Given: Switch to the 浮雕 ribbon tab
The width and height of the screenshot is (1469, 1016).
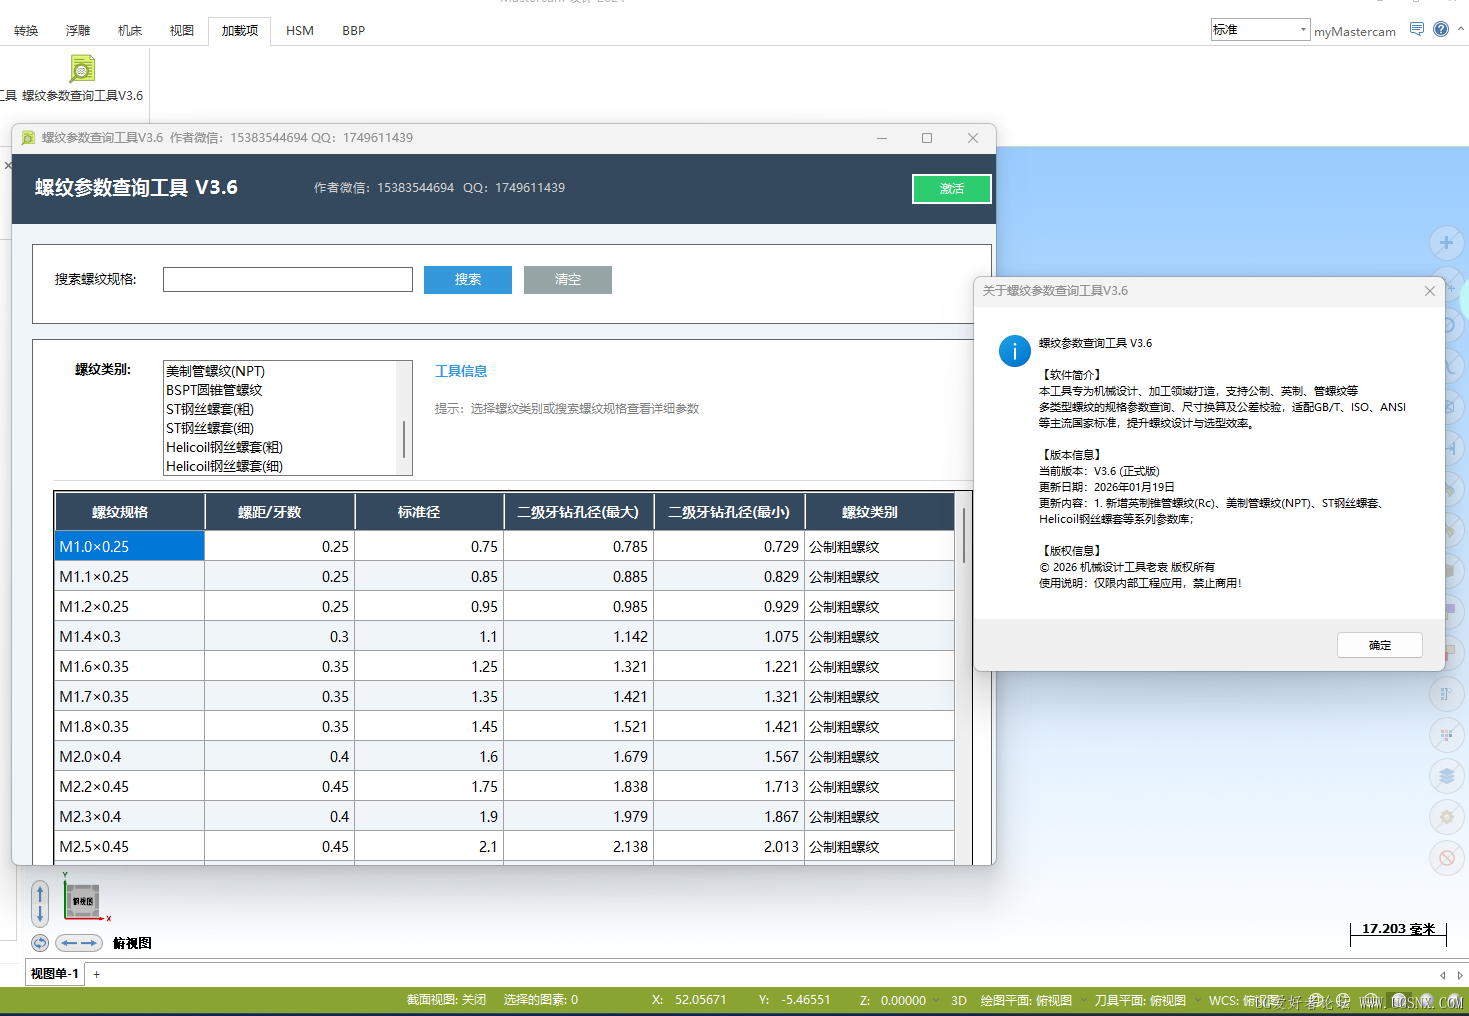Looking at the screenshot, I should tap(78, 31).
